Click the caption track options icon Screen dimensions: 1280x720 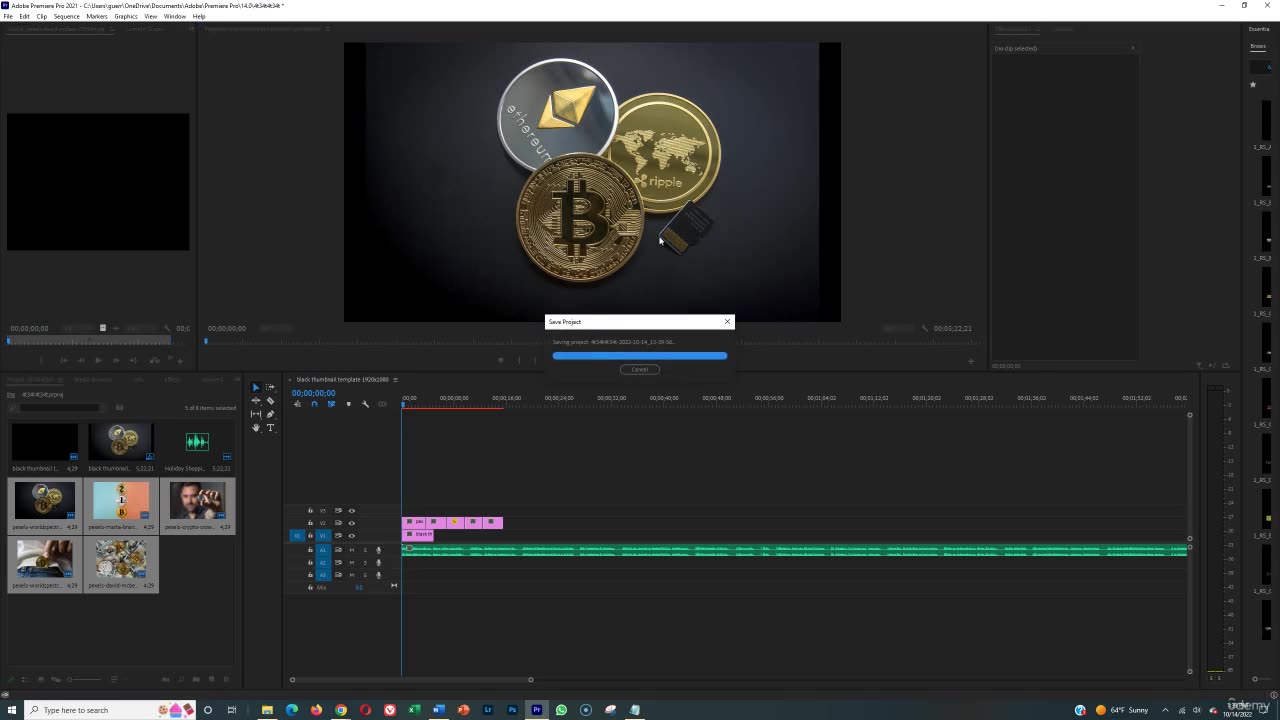point(382,404)
